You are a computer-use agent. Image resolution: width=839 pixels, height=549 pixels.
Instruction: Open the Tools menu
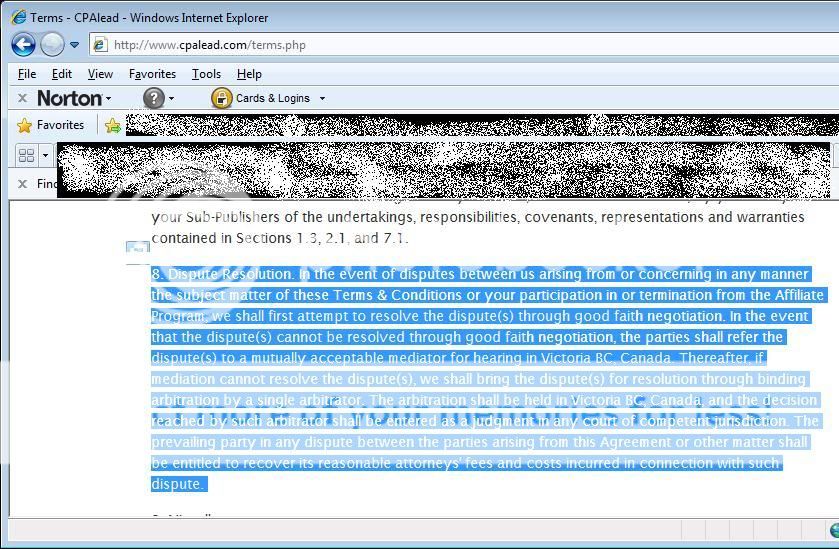tap(206, 74)
